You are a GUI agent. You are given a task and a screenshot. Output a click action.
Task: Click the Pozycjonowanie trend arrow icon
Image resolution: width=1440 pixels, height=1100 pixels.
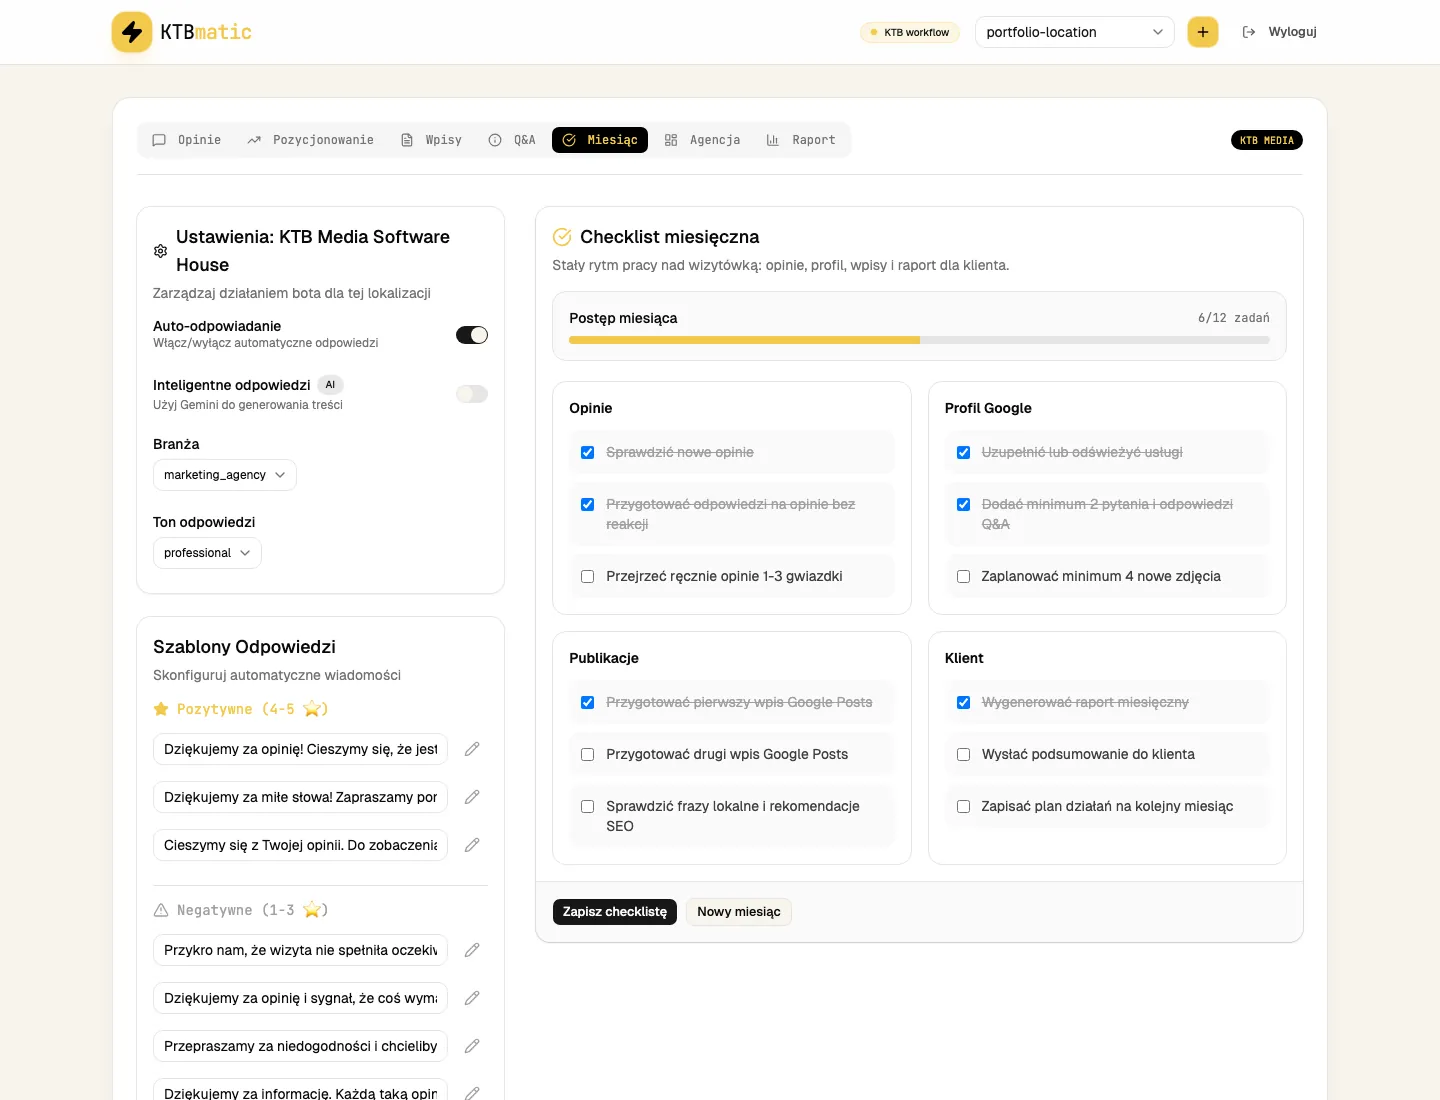coord(254,140)
